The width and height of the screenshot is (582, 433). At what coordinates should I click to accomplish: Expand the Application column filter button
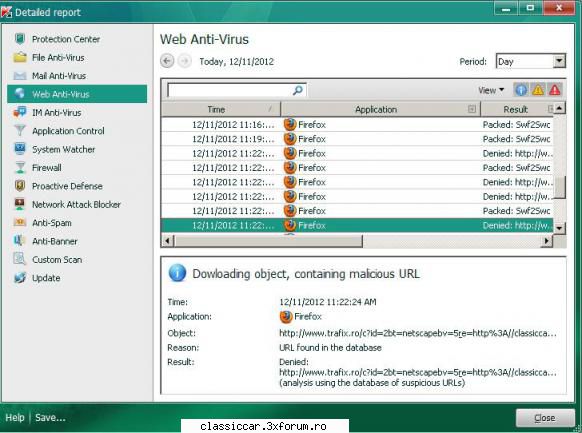tap(472, 109)
